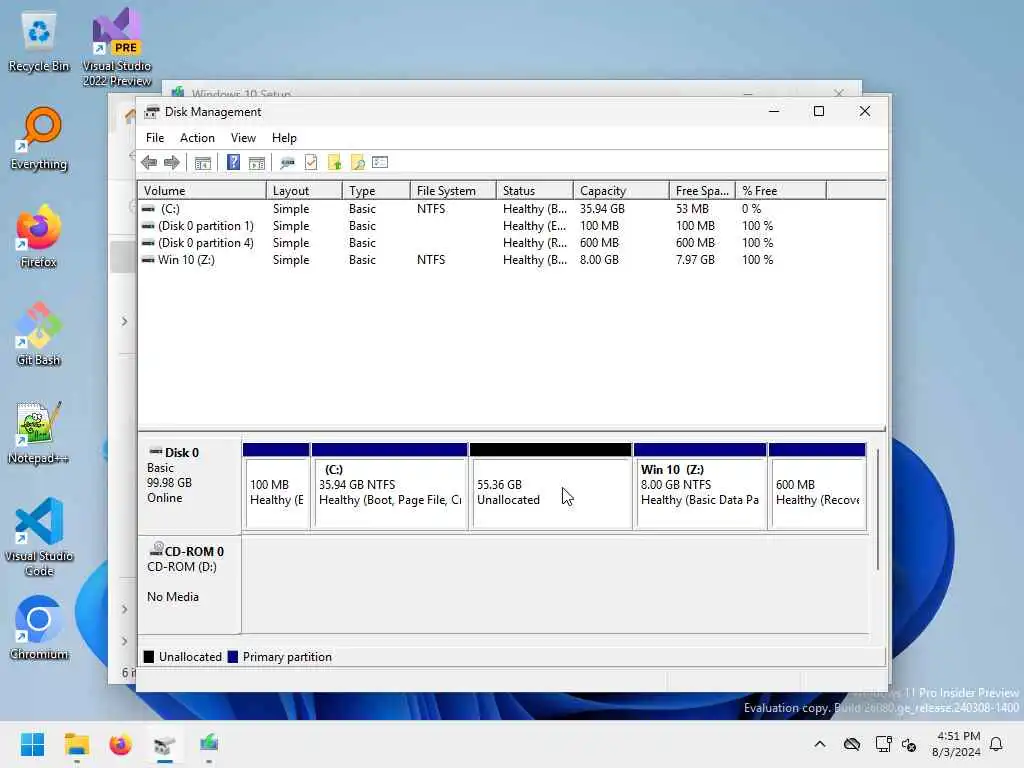Select the Everything desktop shortcut
Screen dimensions: 1024x768
(39, 138)
